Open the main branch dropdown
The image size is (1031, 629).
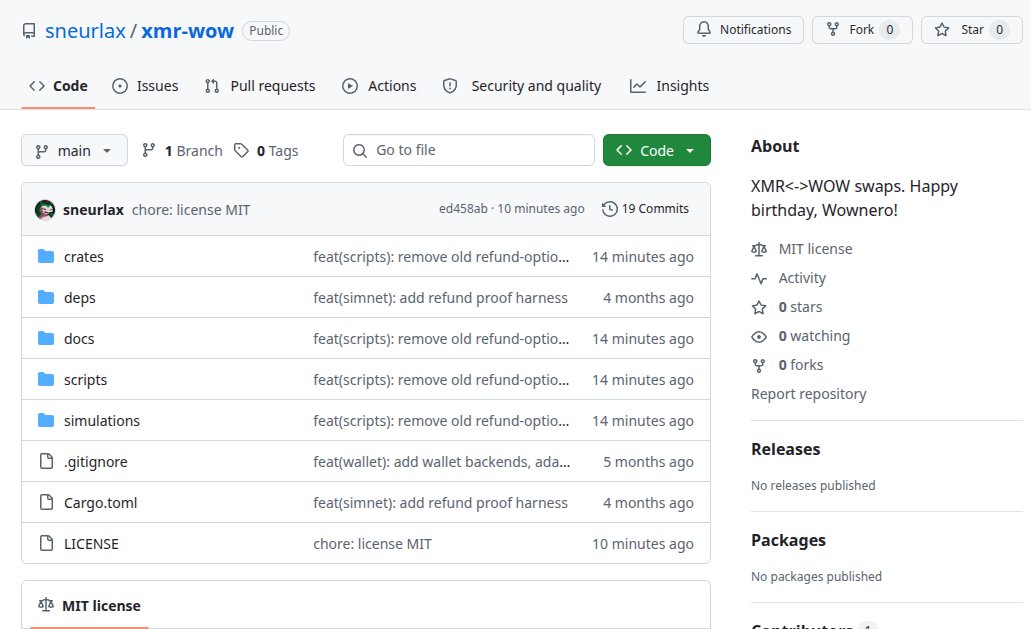(x=74, y=151)
